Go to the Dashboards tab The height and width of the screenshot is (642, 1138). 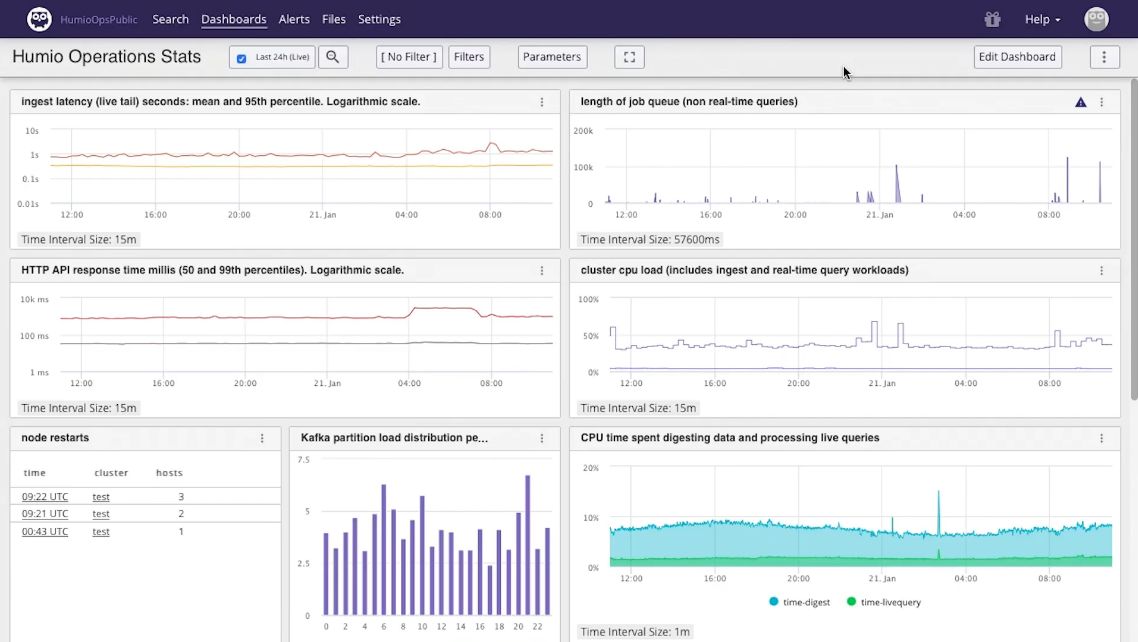[x=234, y=20]
